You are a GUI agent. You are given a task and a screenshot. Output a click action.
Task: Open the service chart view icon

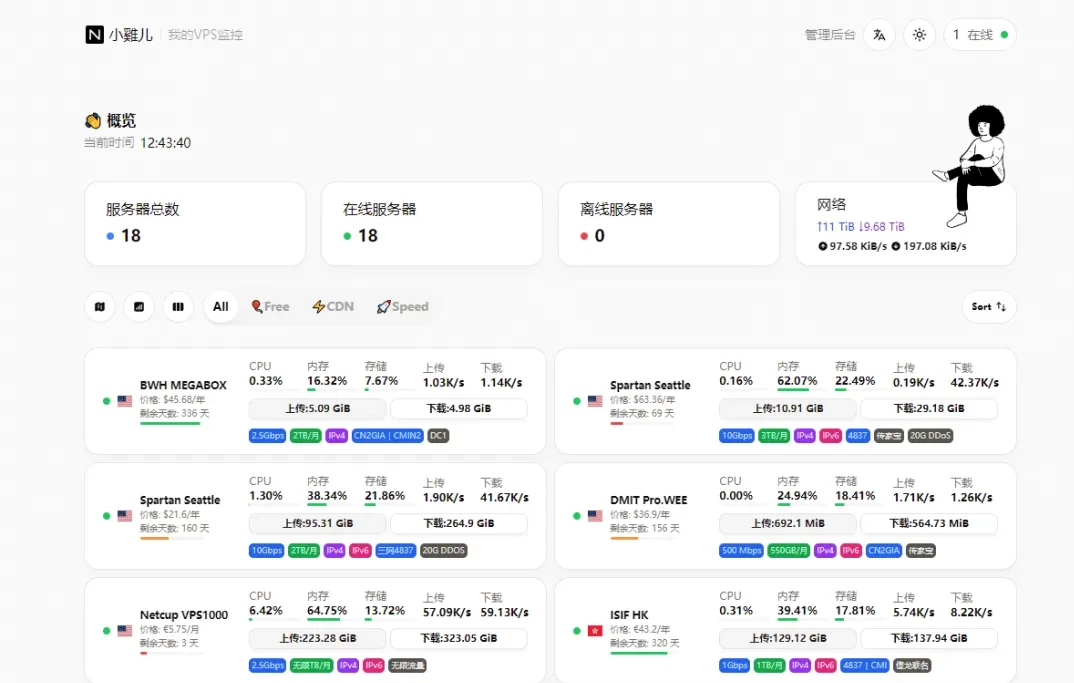(x=139, y=307)
